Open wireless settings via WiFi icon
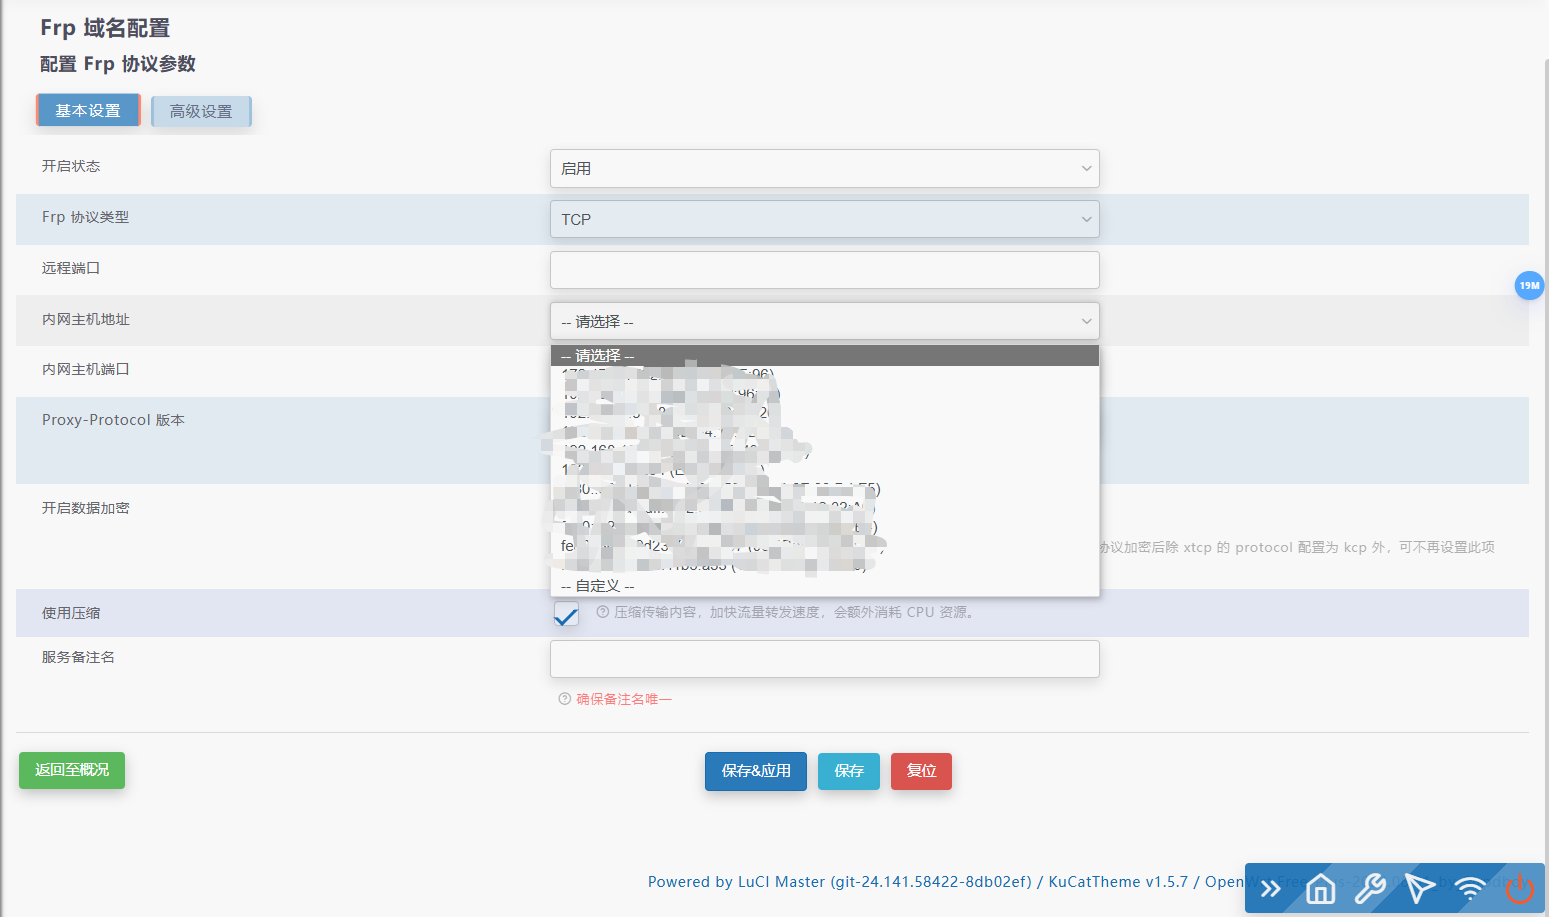1549x917 pixels. (x=1470, y=888)
